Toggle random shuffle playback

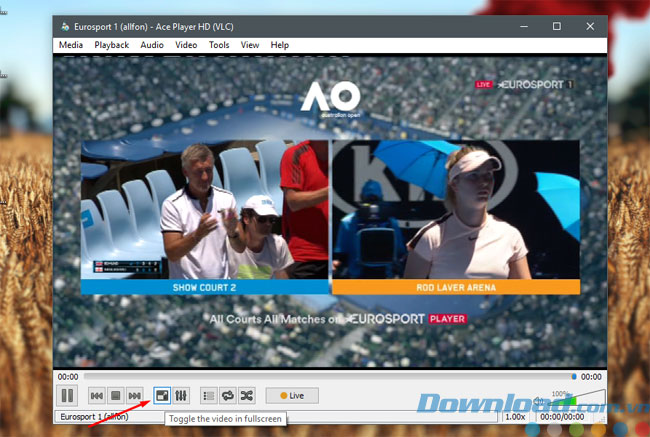click(x=247, y=395)
